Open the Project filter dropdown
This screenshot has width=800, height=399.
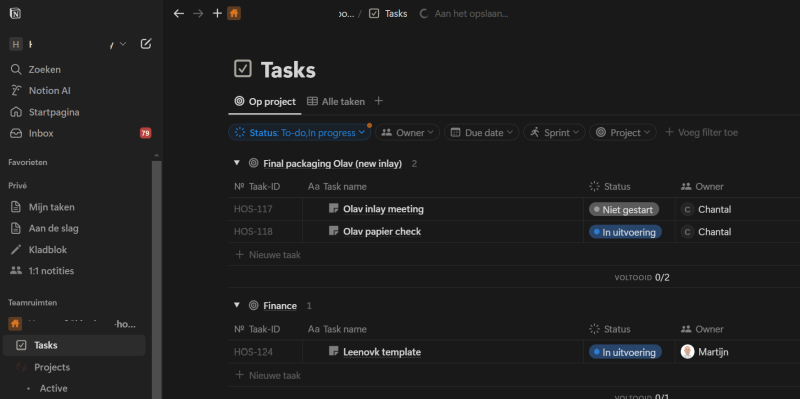coord(623,133)
